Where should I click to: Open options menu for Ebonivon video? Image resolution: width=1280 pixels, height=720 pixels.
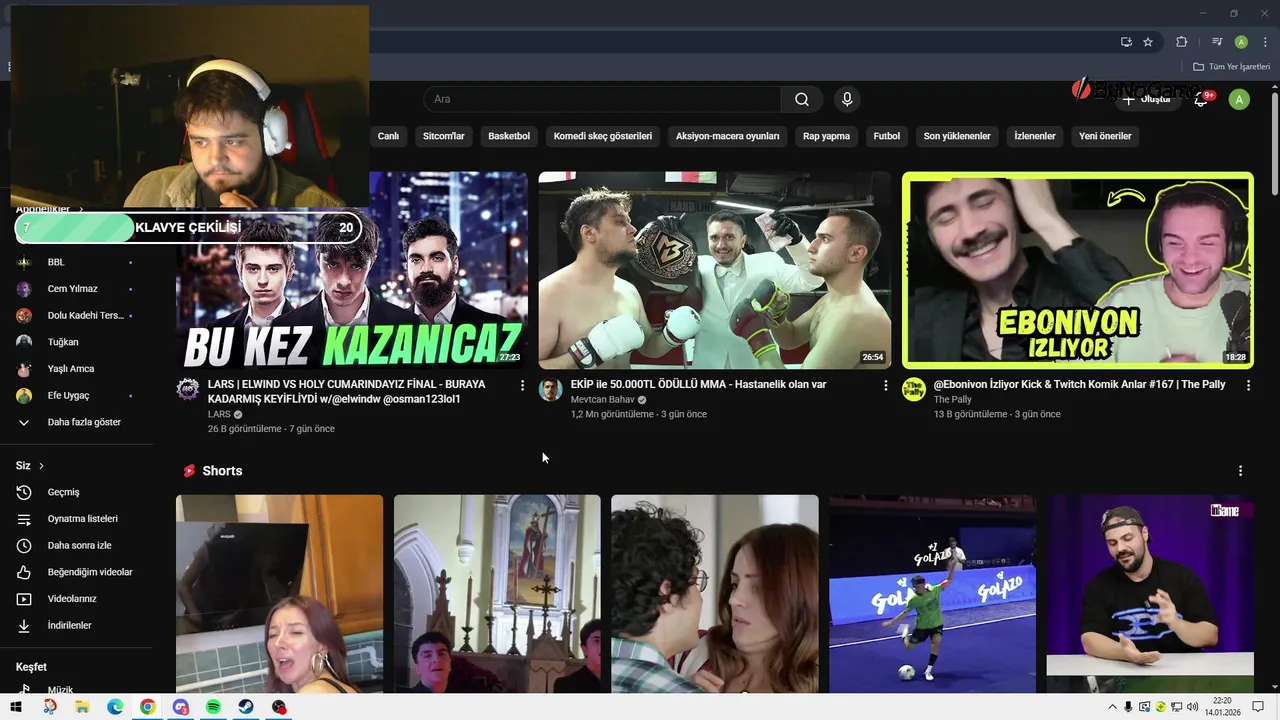[x=1248, y=385]
